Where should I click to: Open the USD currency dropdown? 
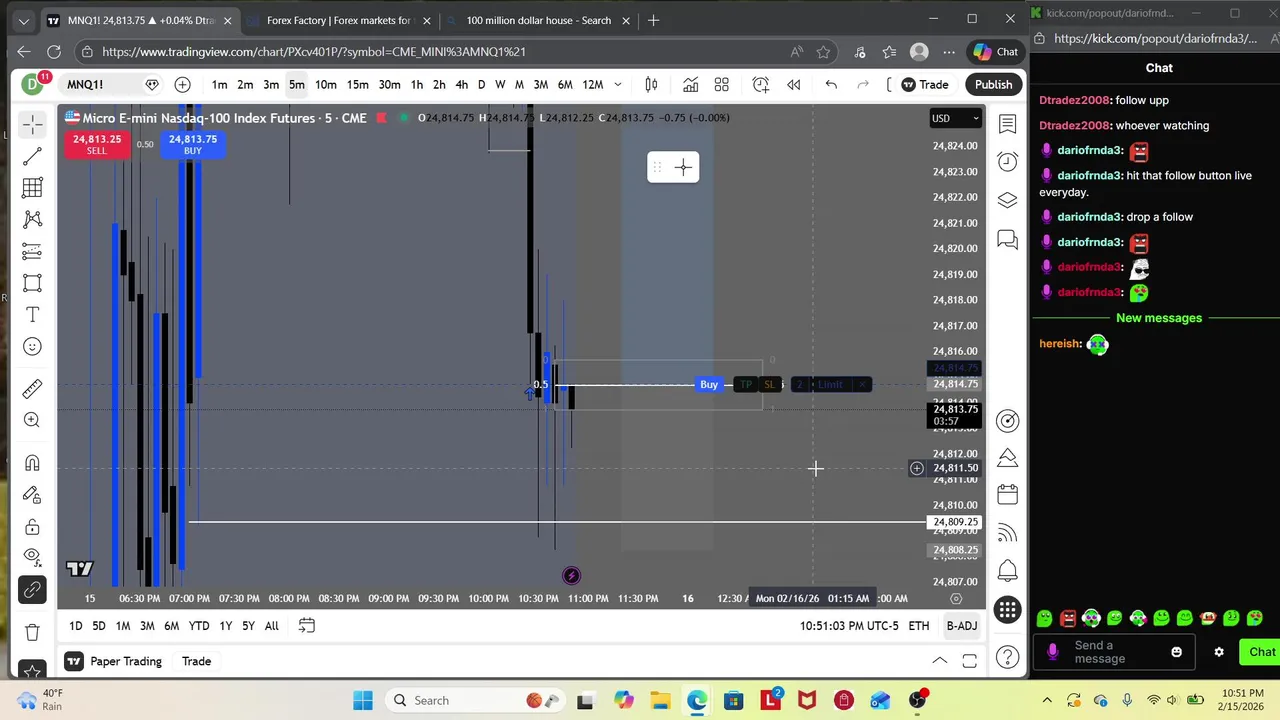click(x=955, y=118)
